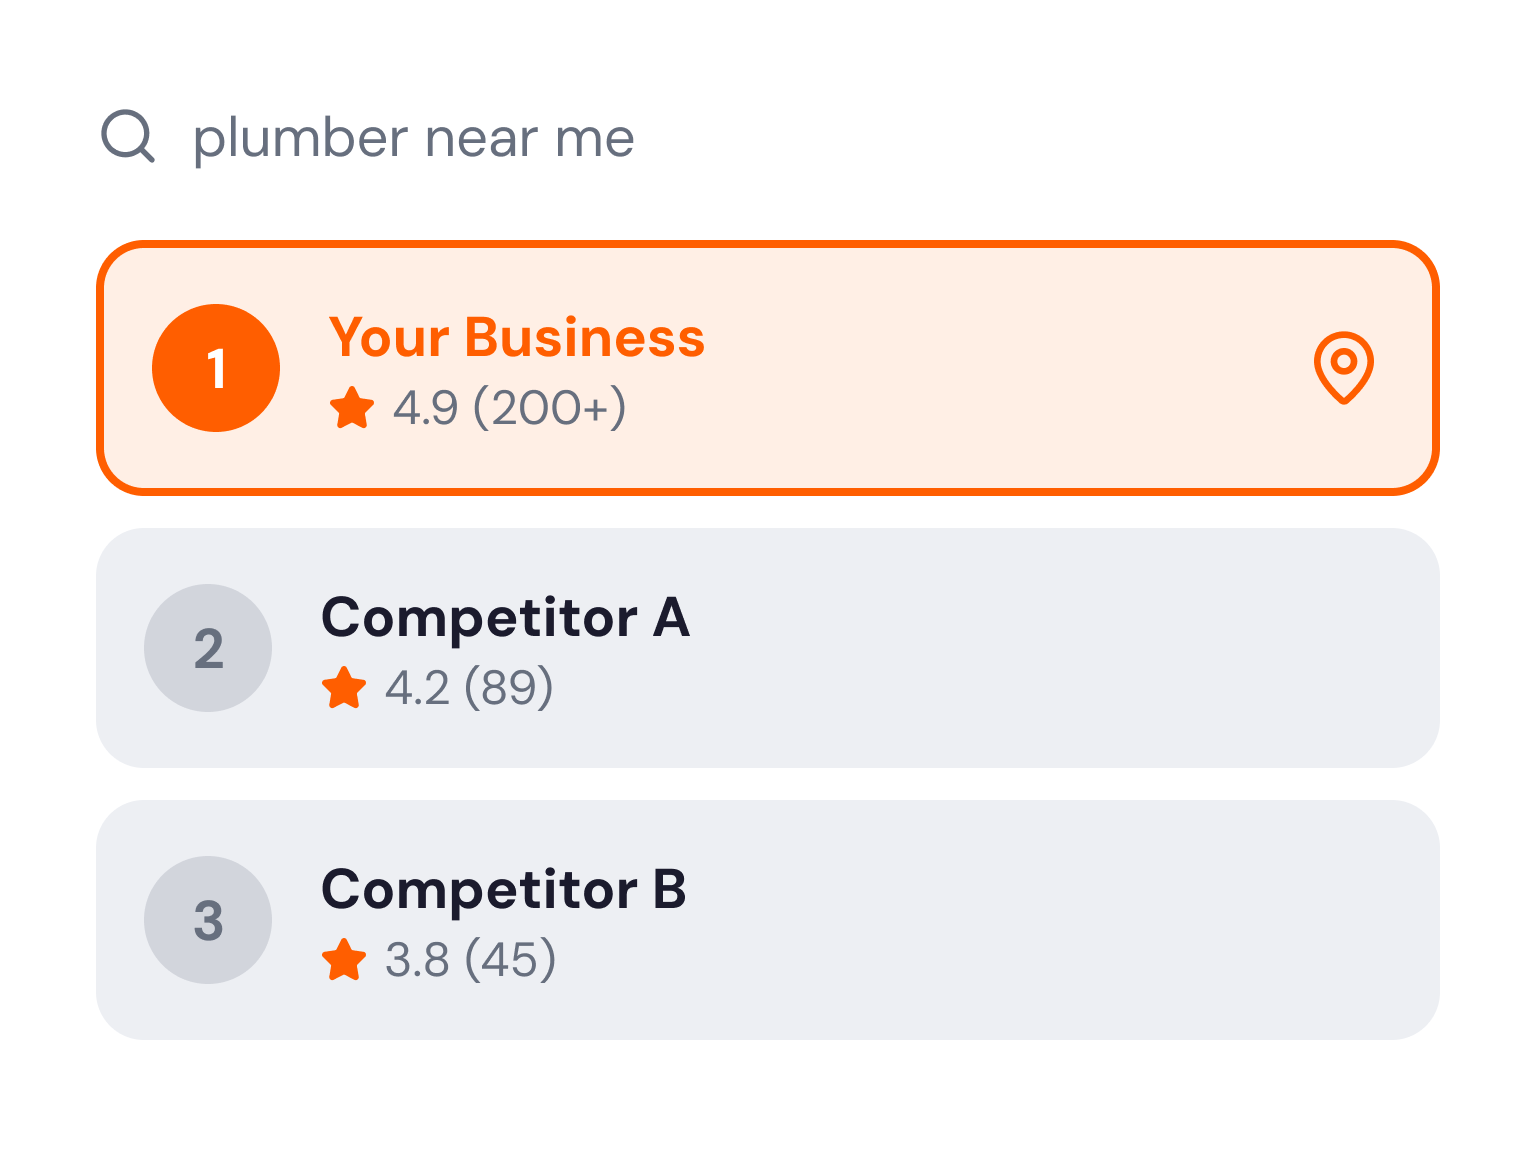The image size is (1536, 1168).
Task: Open the 'Competitor A' title link
Action: (505, 618)
